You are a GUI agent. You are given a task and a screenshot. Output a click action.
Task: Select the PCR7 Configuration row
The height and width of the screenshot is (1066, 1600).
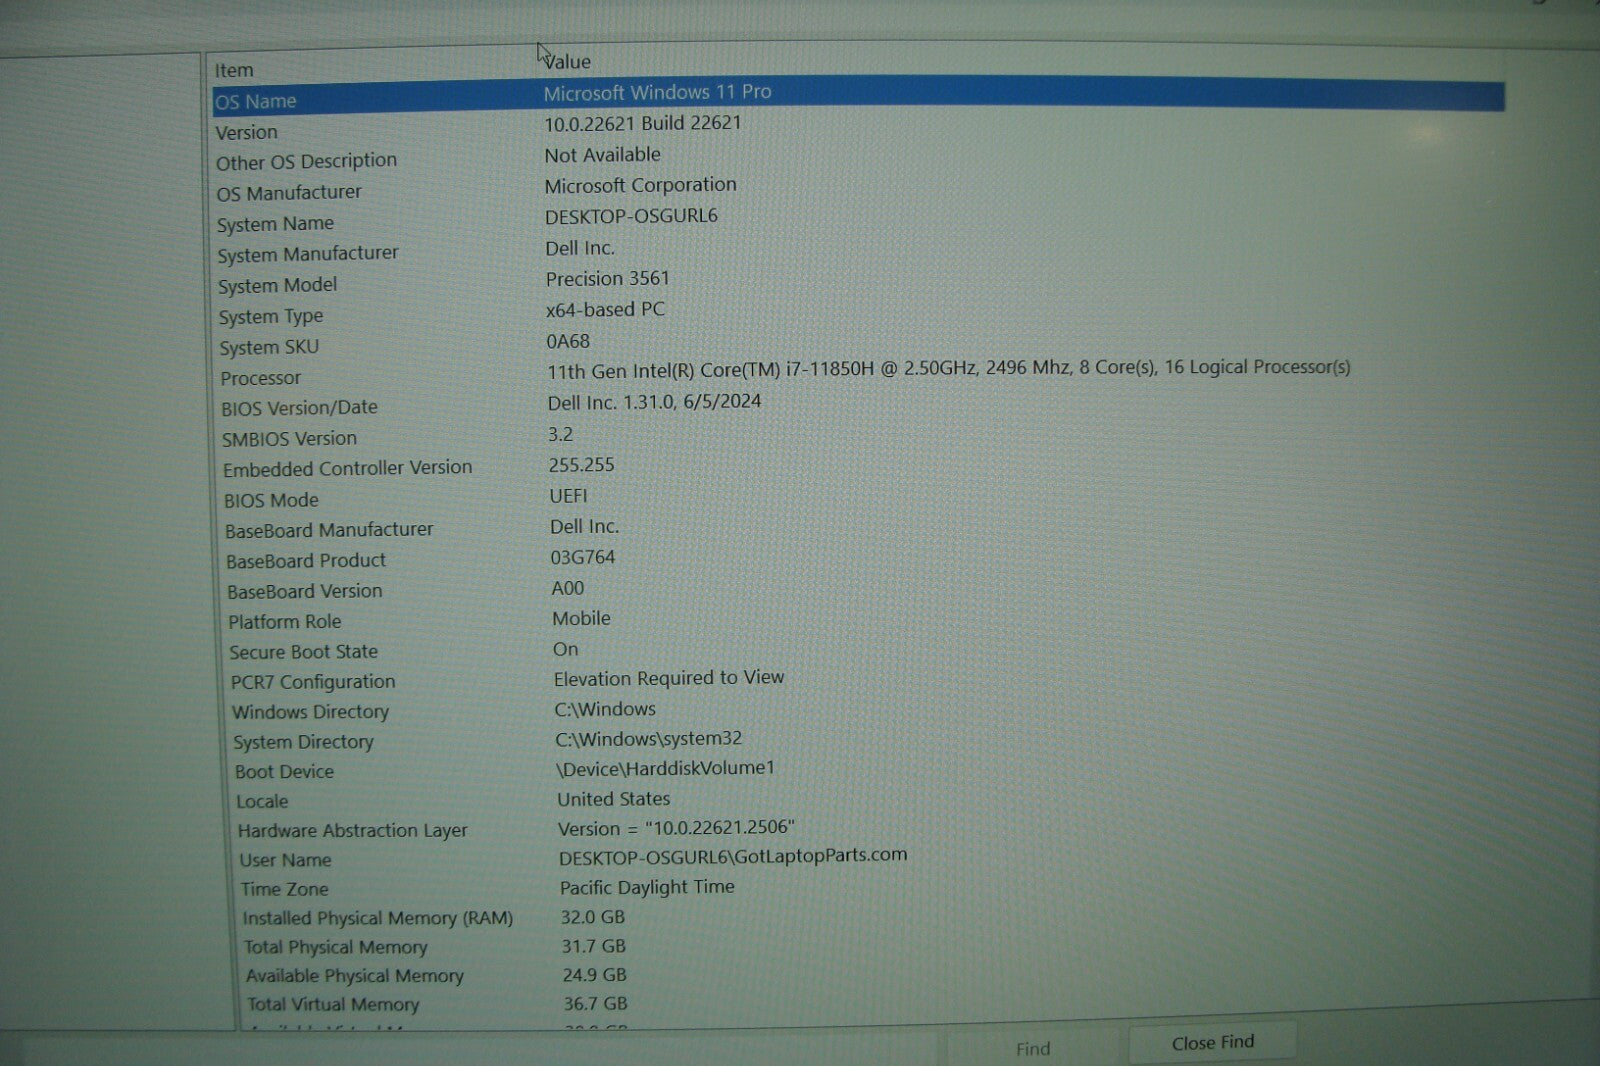point(313,682)
